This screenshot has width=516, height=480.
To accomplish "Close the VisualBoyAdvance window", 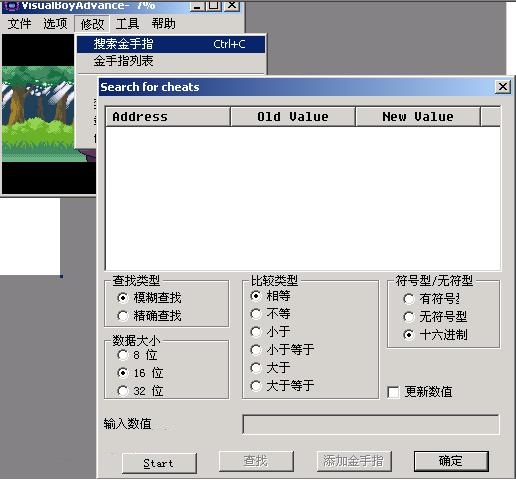I will point(231,5).
